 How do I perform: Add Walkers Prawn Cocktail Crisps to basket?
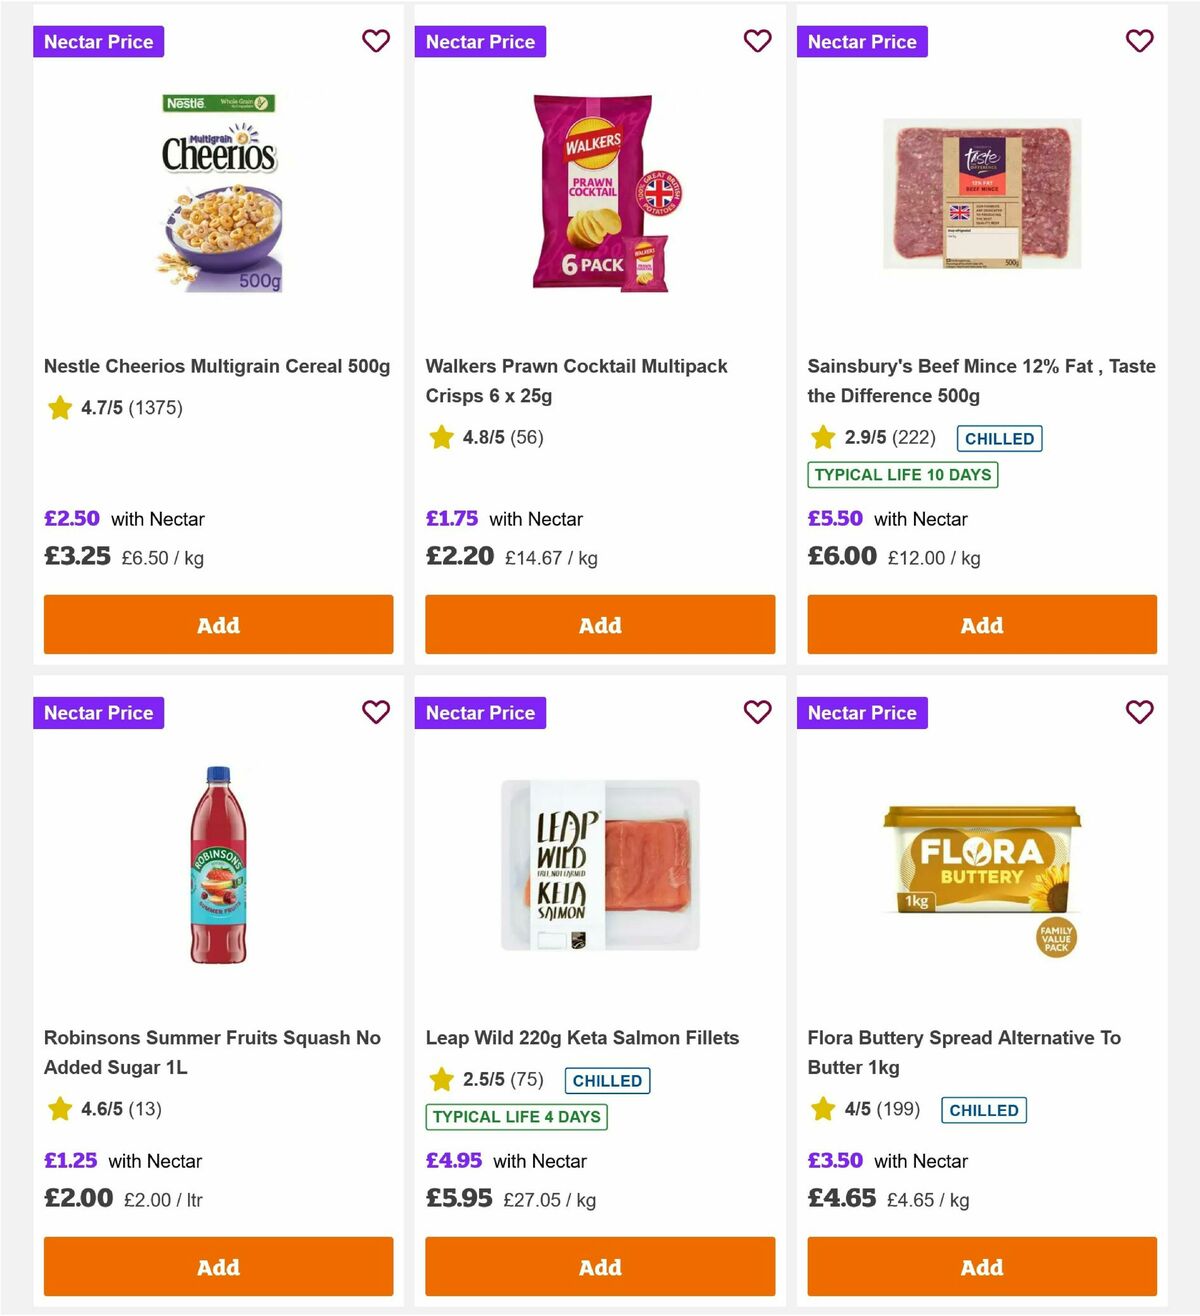point(599,624)
